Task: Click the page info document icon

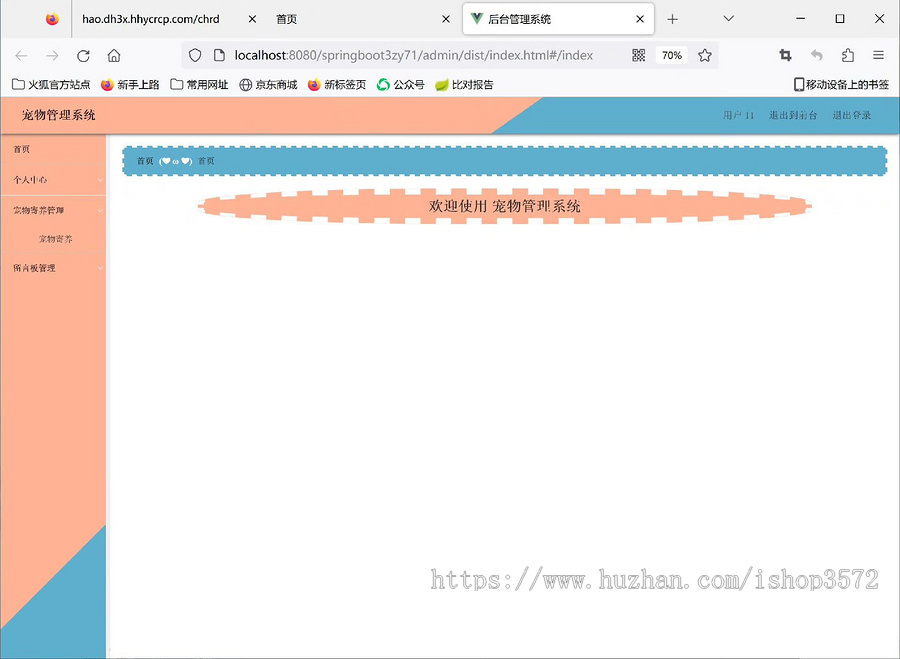Action: tap(219, 55)
